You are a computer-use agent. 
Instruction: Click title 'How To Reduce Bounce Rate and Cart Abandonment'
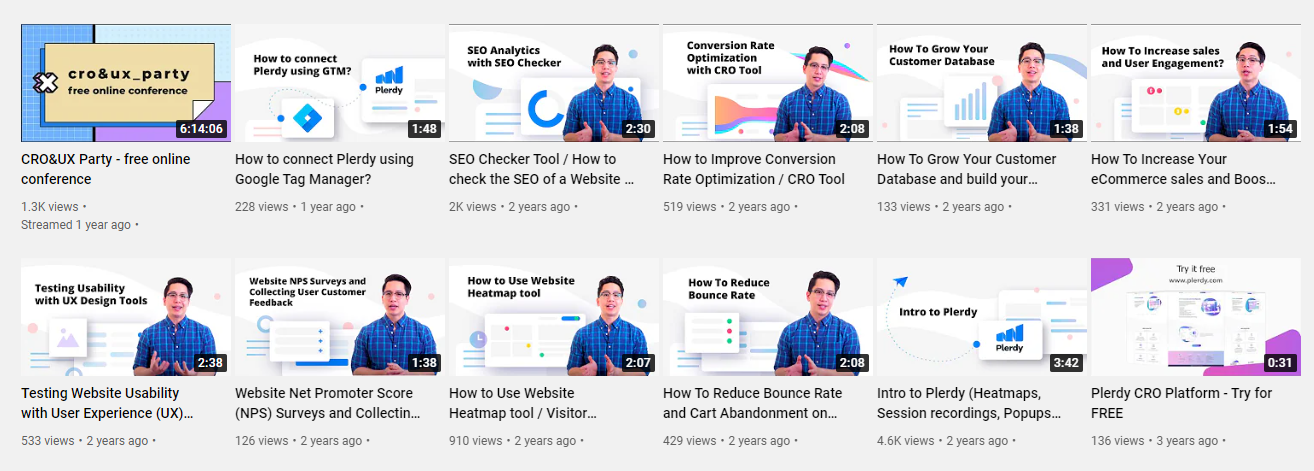click(x=753, y=403)
